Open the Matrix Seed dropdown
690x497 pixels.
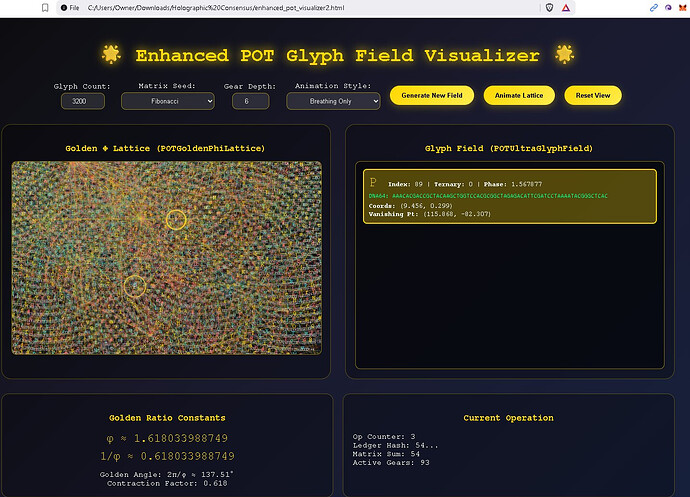click(168, 101)
